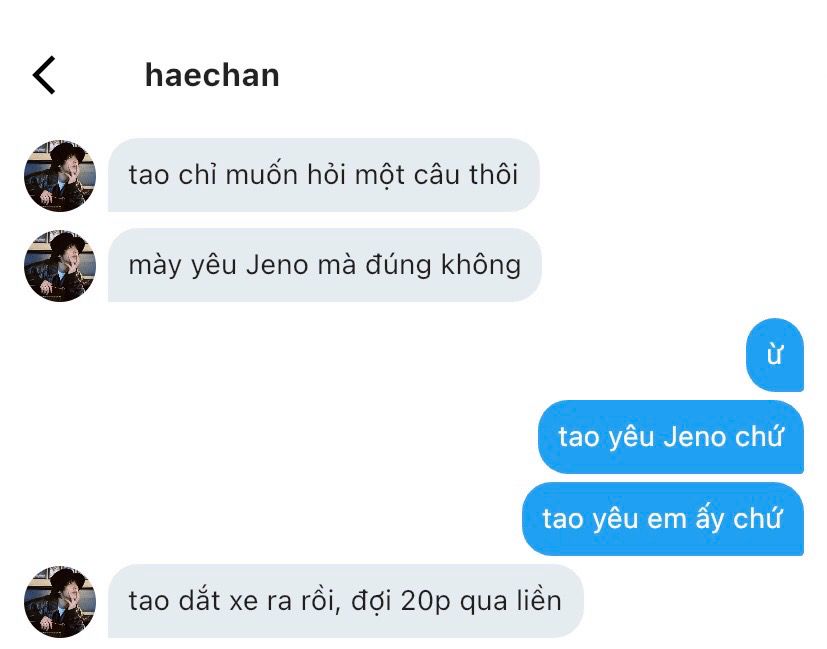Viewport: 827px width, 649px height.
Task: Click the word 'liền' in the last message
Action: [538, 600]
